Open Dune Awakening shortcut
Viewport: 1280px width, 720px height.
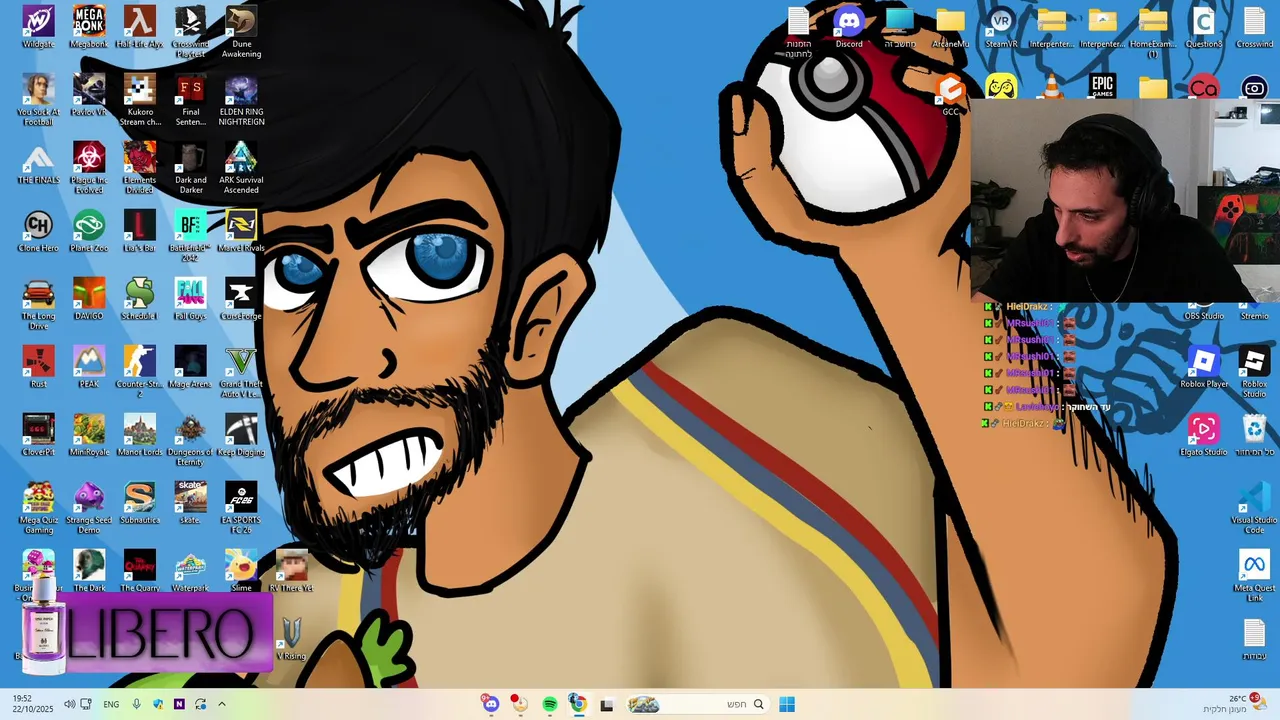(241, 32)
